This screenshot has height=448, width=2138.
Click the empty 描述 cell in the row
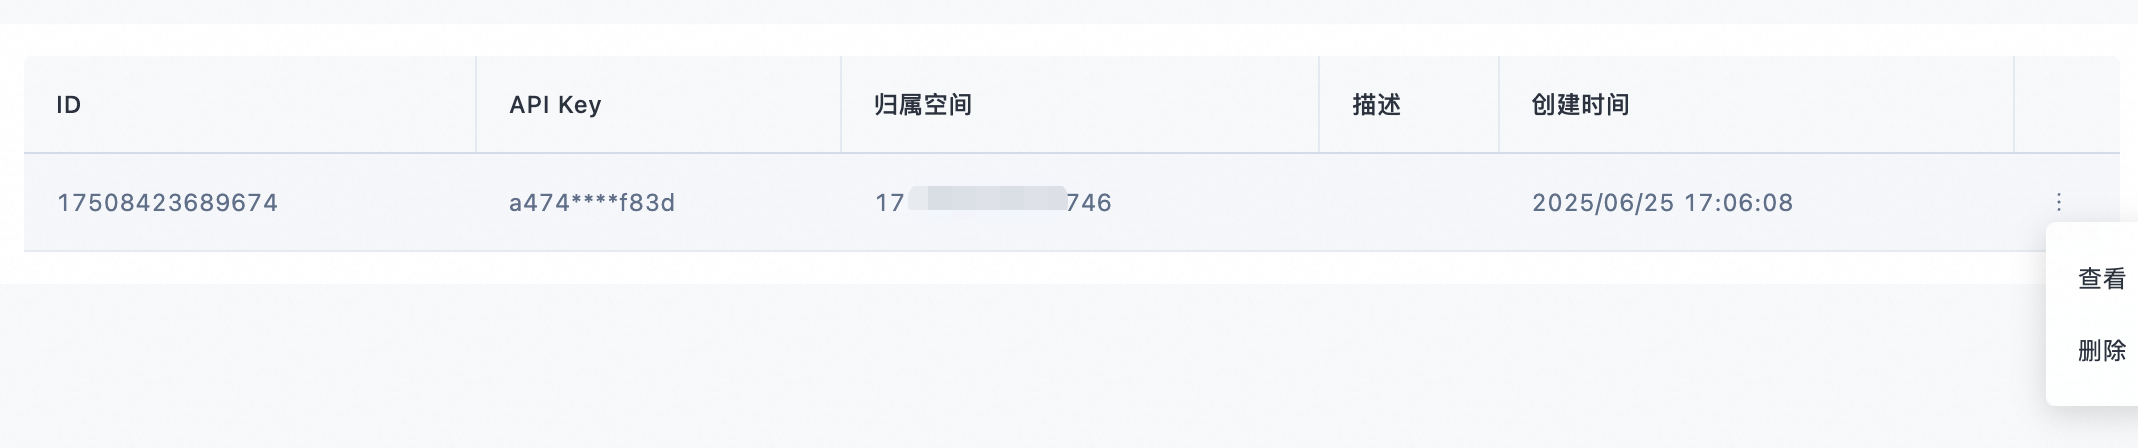(1409, 203)
